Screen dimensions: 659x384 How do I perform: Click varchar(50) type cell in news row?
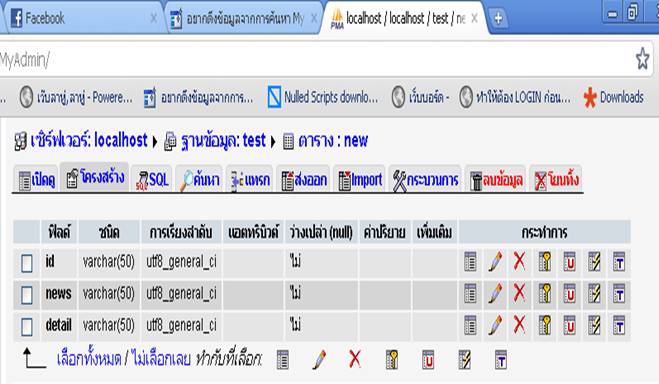pos(108,294)
